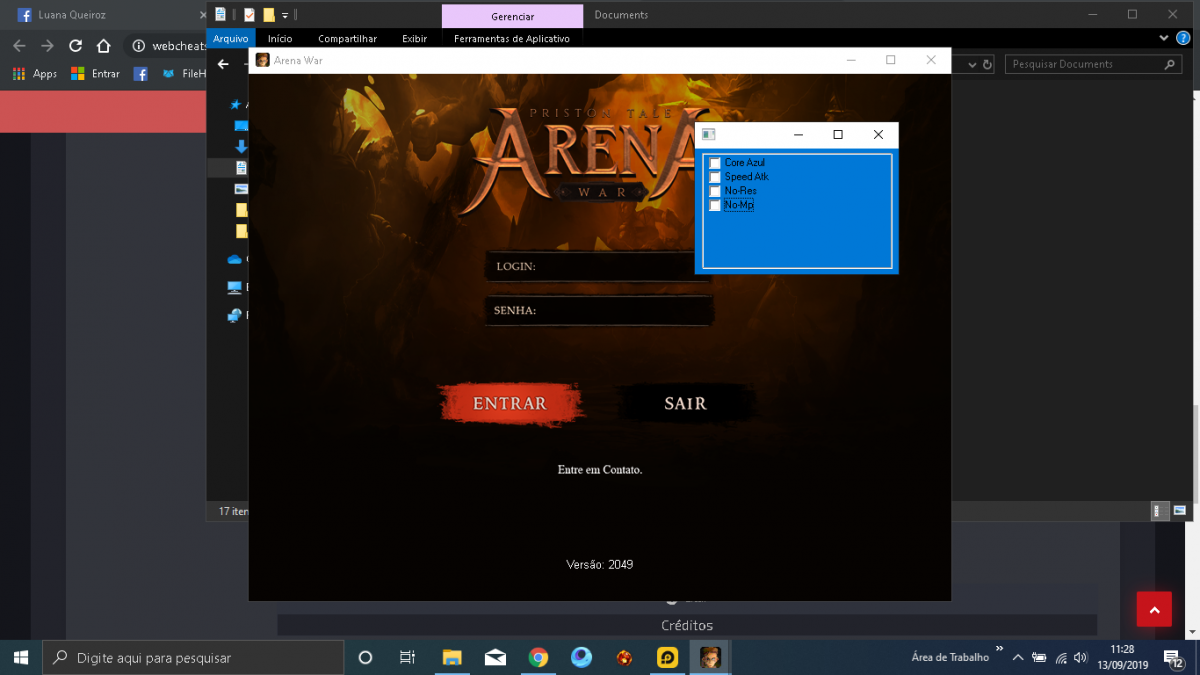Click the site info icon in address bar
The width and height of the screenshot is (1200, 675).
click(139, 46)
